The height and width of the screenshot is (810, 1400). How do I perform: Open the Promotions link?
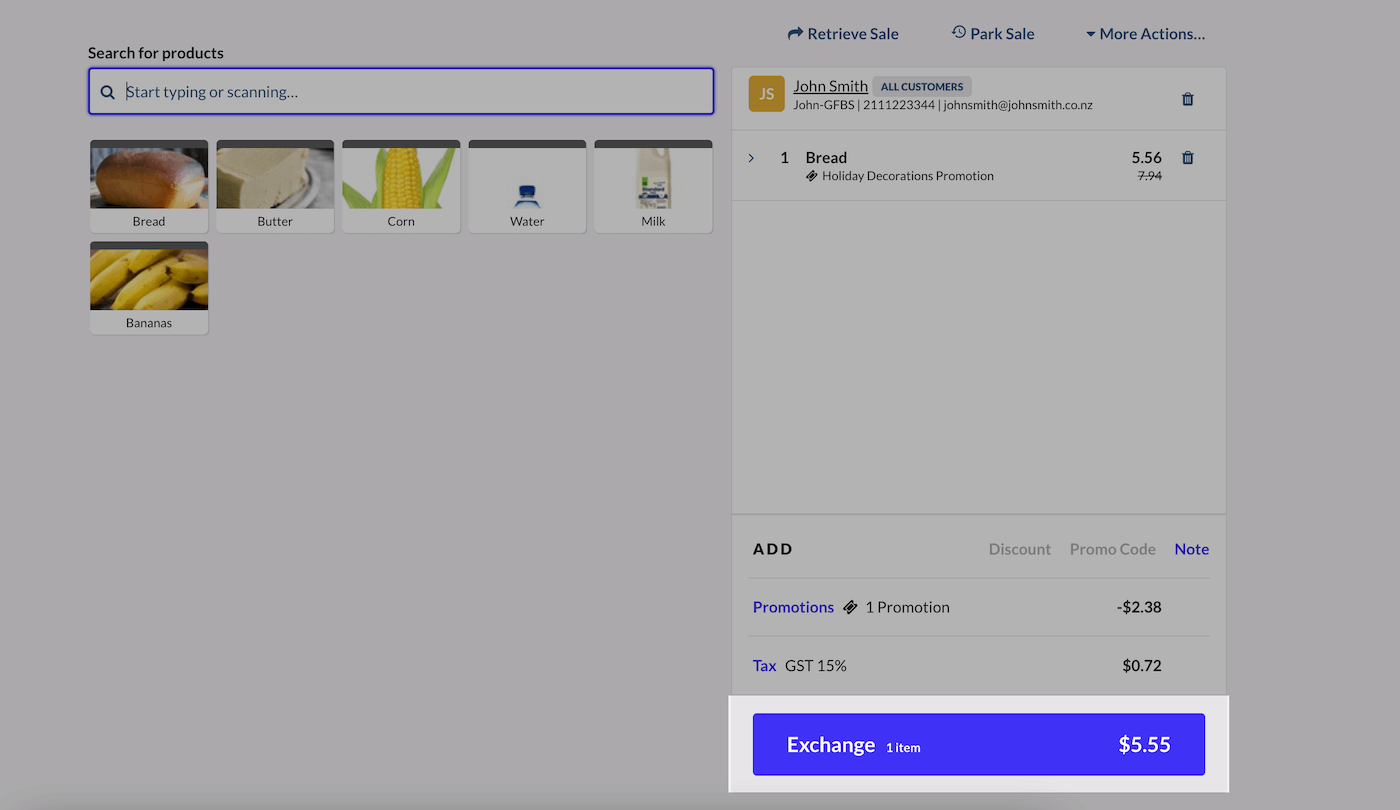coord(793,606)
